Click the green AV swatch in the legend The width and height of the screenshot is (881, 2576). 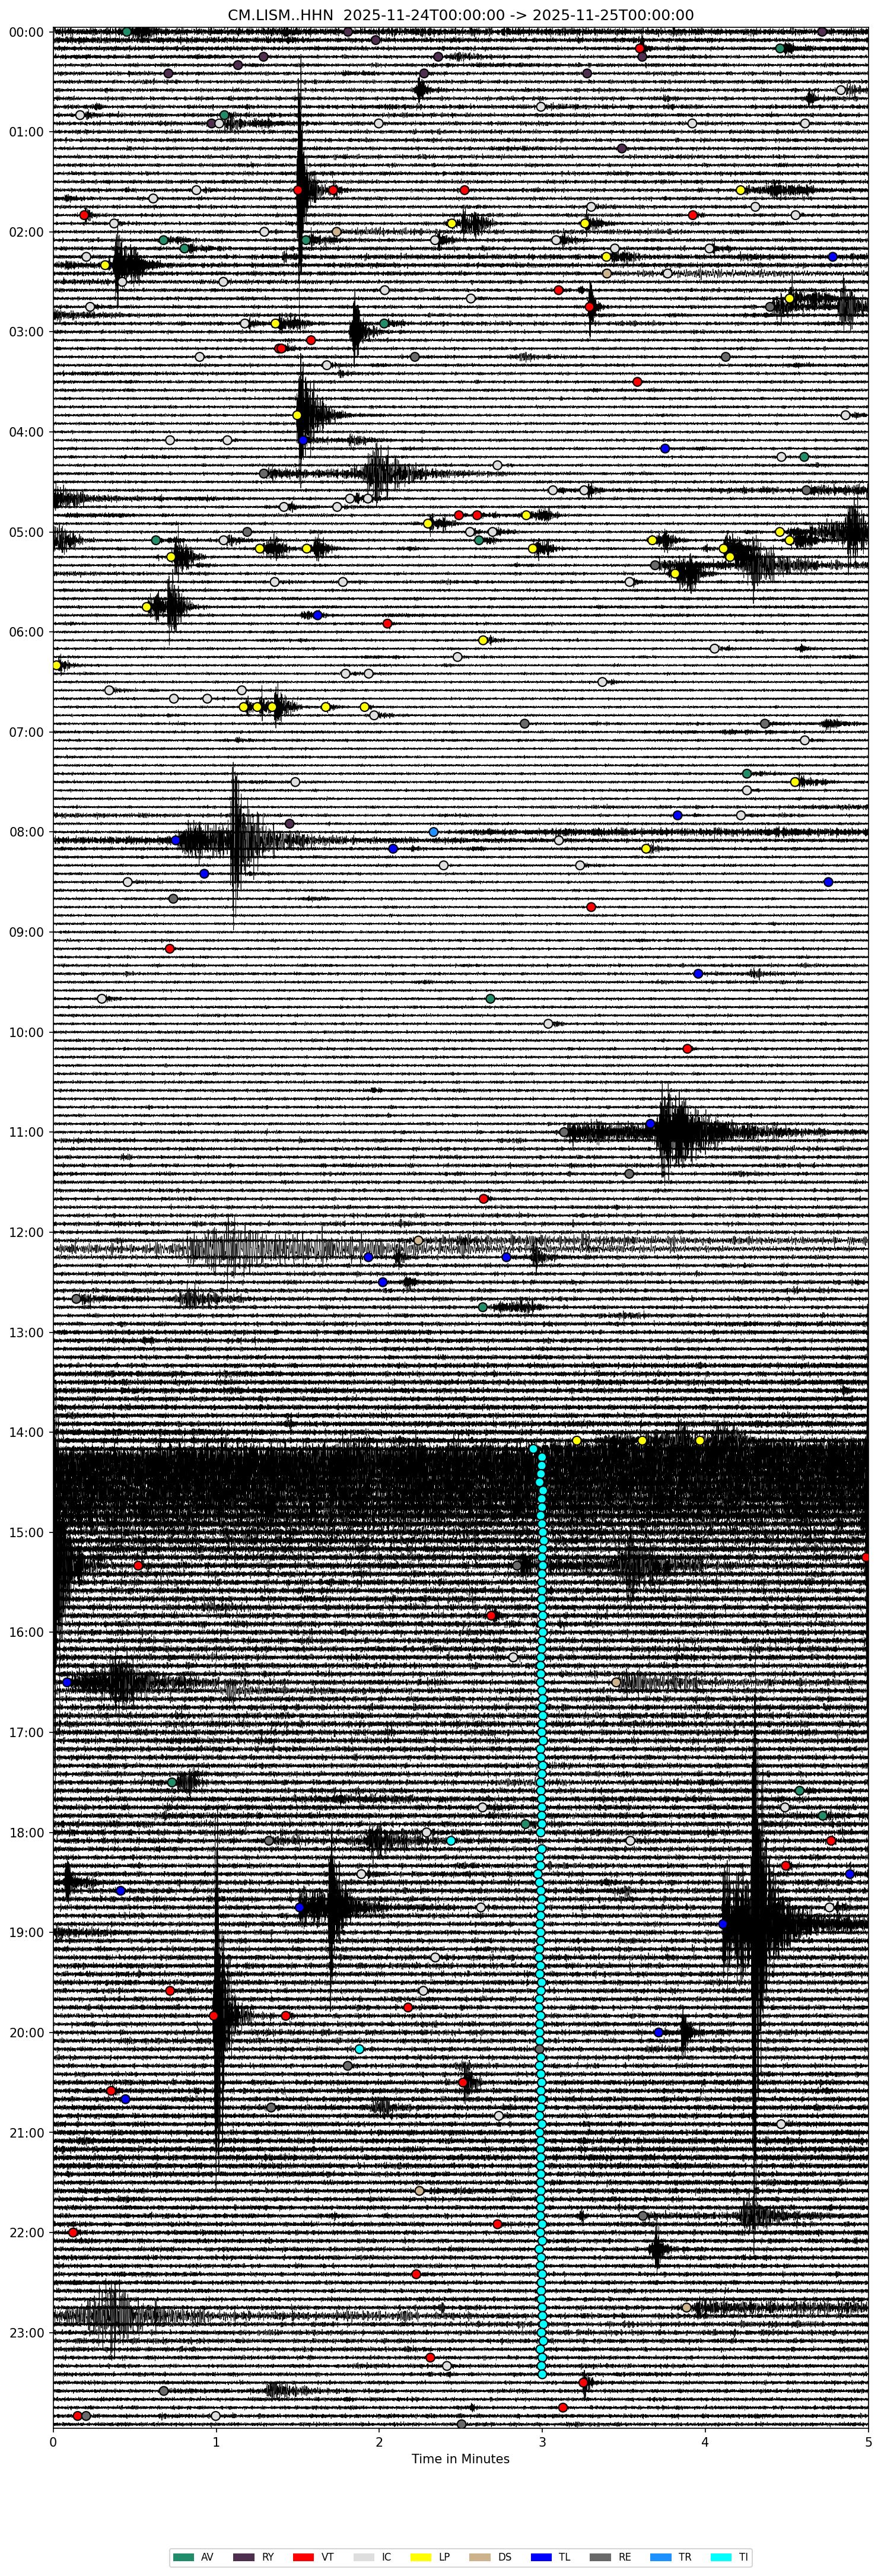point(183,2557)
